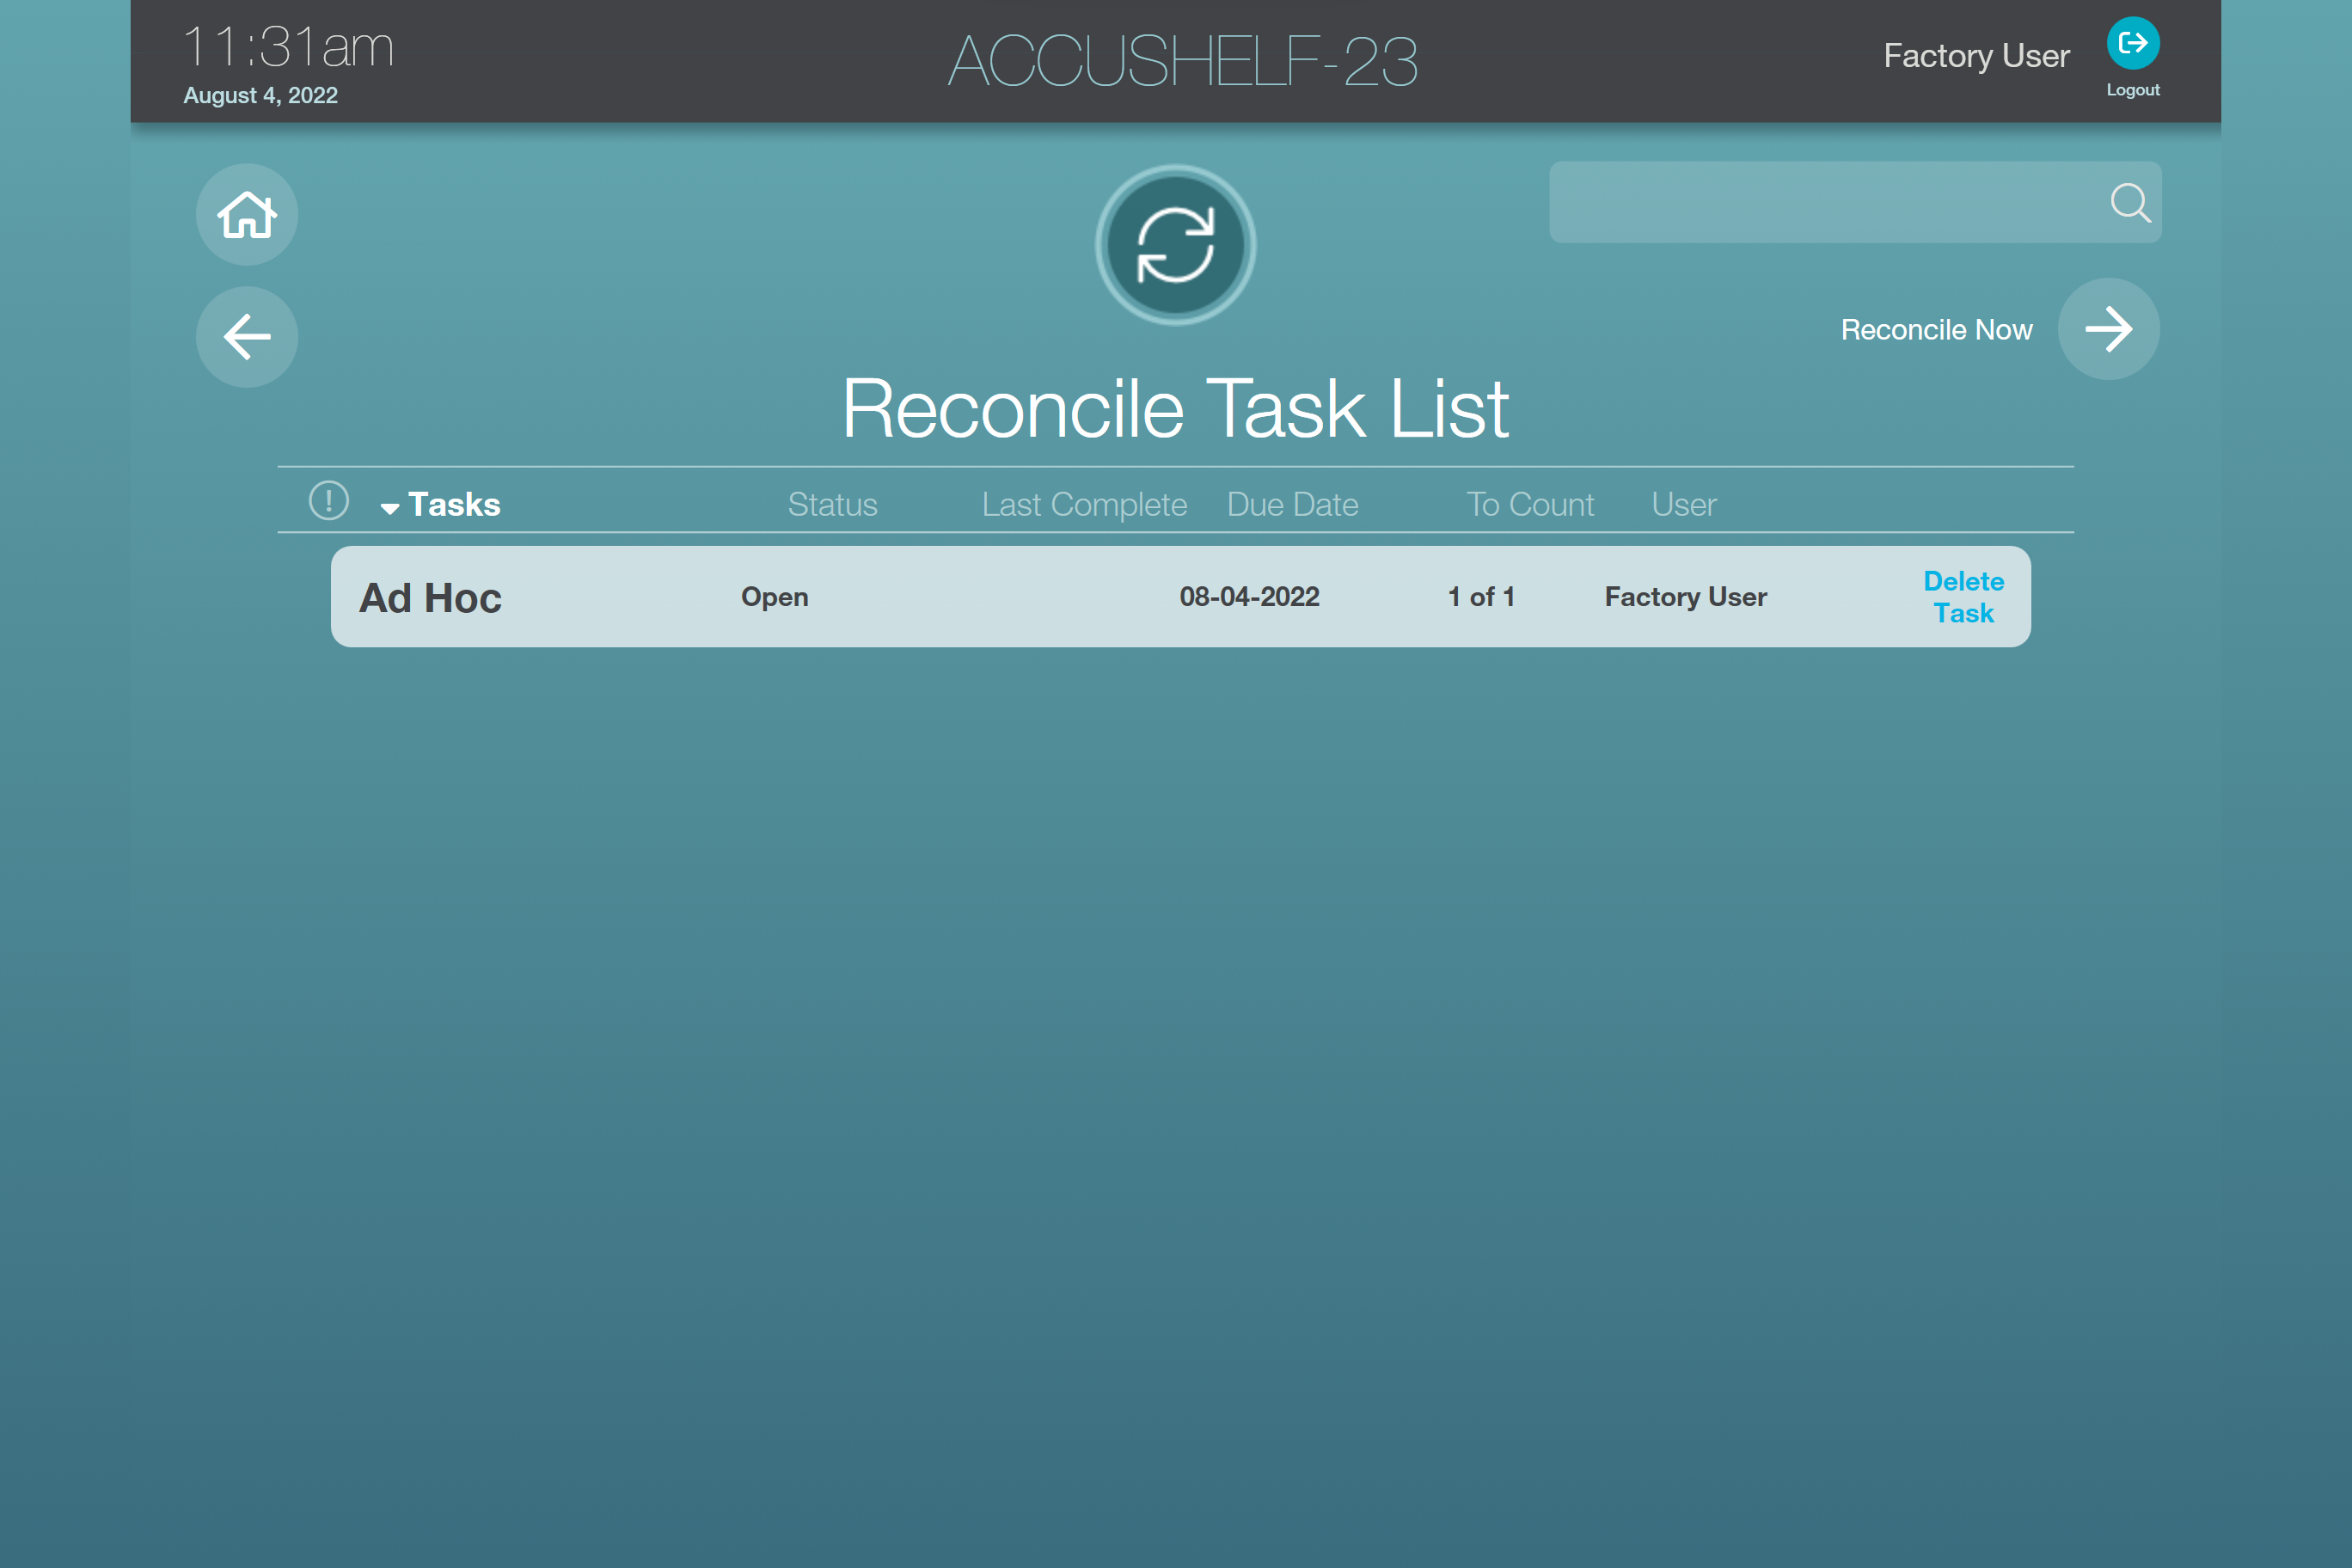Sort by Last Complete column
This screenshot has width=2352, height=1568.
tap(1084, 504)
